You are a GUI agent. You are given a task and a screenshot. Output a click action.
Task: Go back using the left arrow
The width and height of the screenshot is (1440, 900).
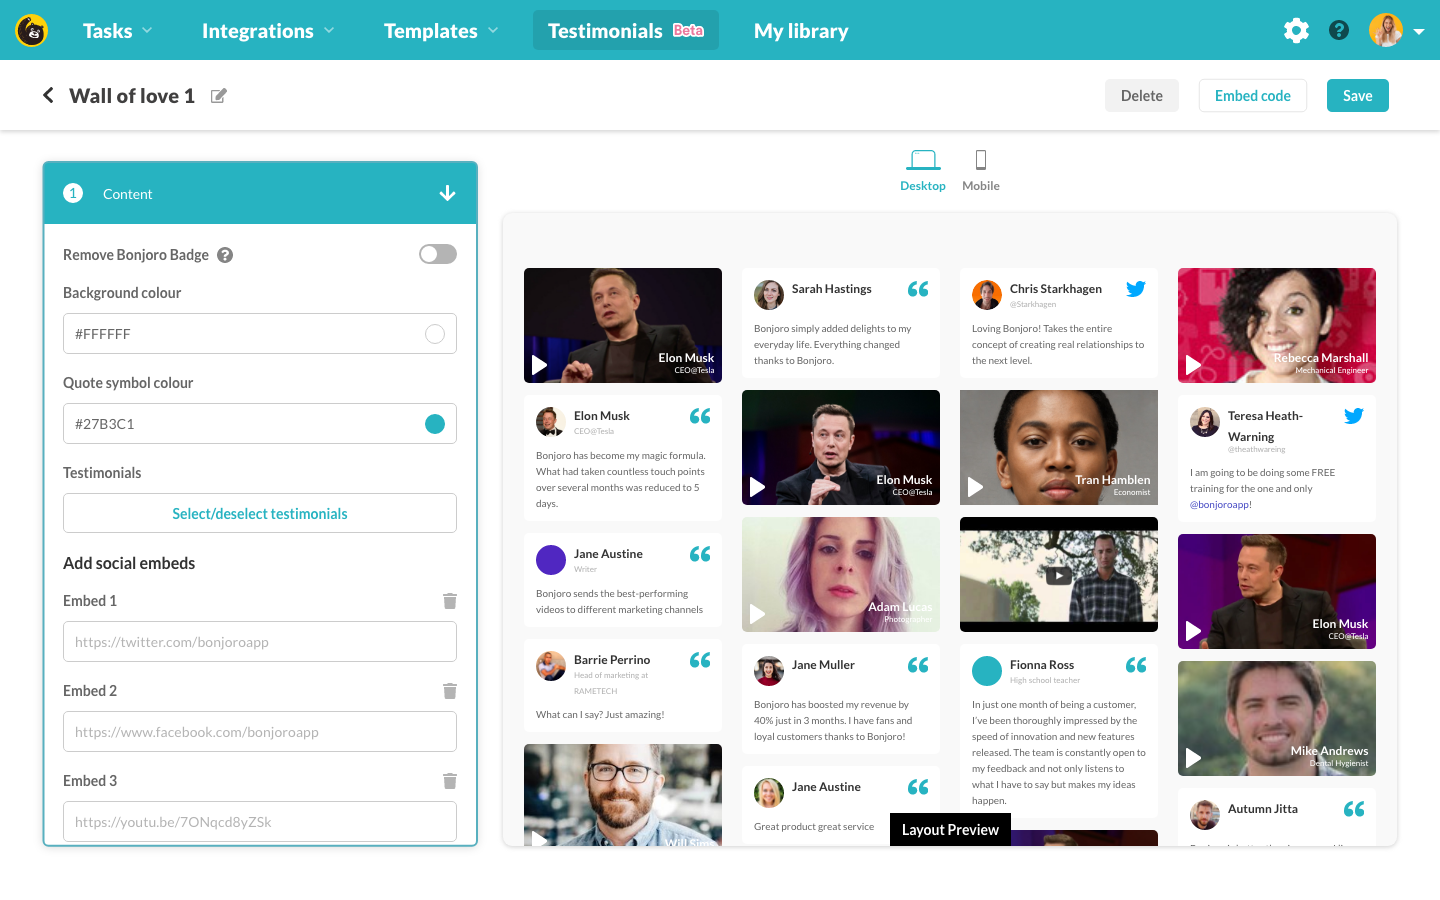pyautogui.click(x=48, y=95)
